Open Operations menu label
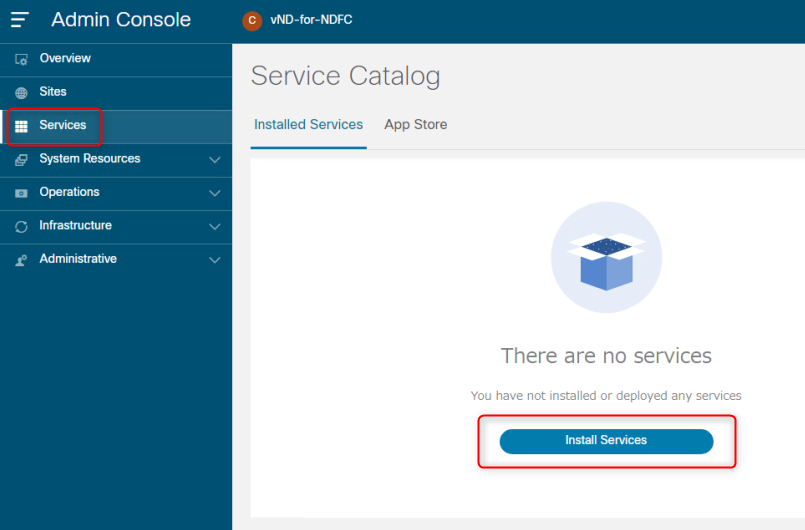805x530 pixels. coord(69,192)
